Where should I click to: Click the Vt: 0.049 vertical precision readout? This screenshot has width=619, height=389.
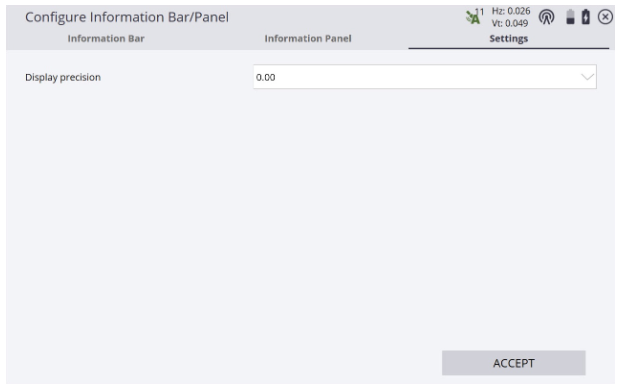click(510, 23)
